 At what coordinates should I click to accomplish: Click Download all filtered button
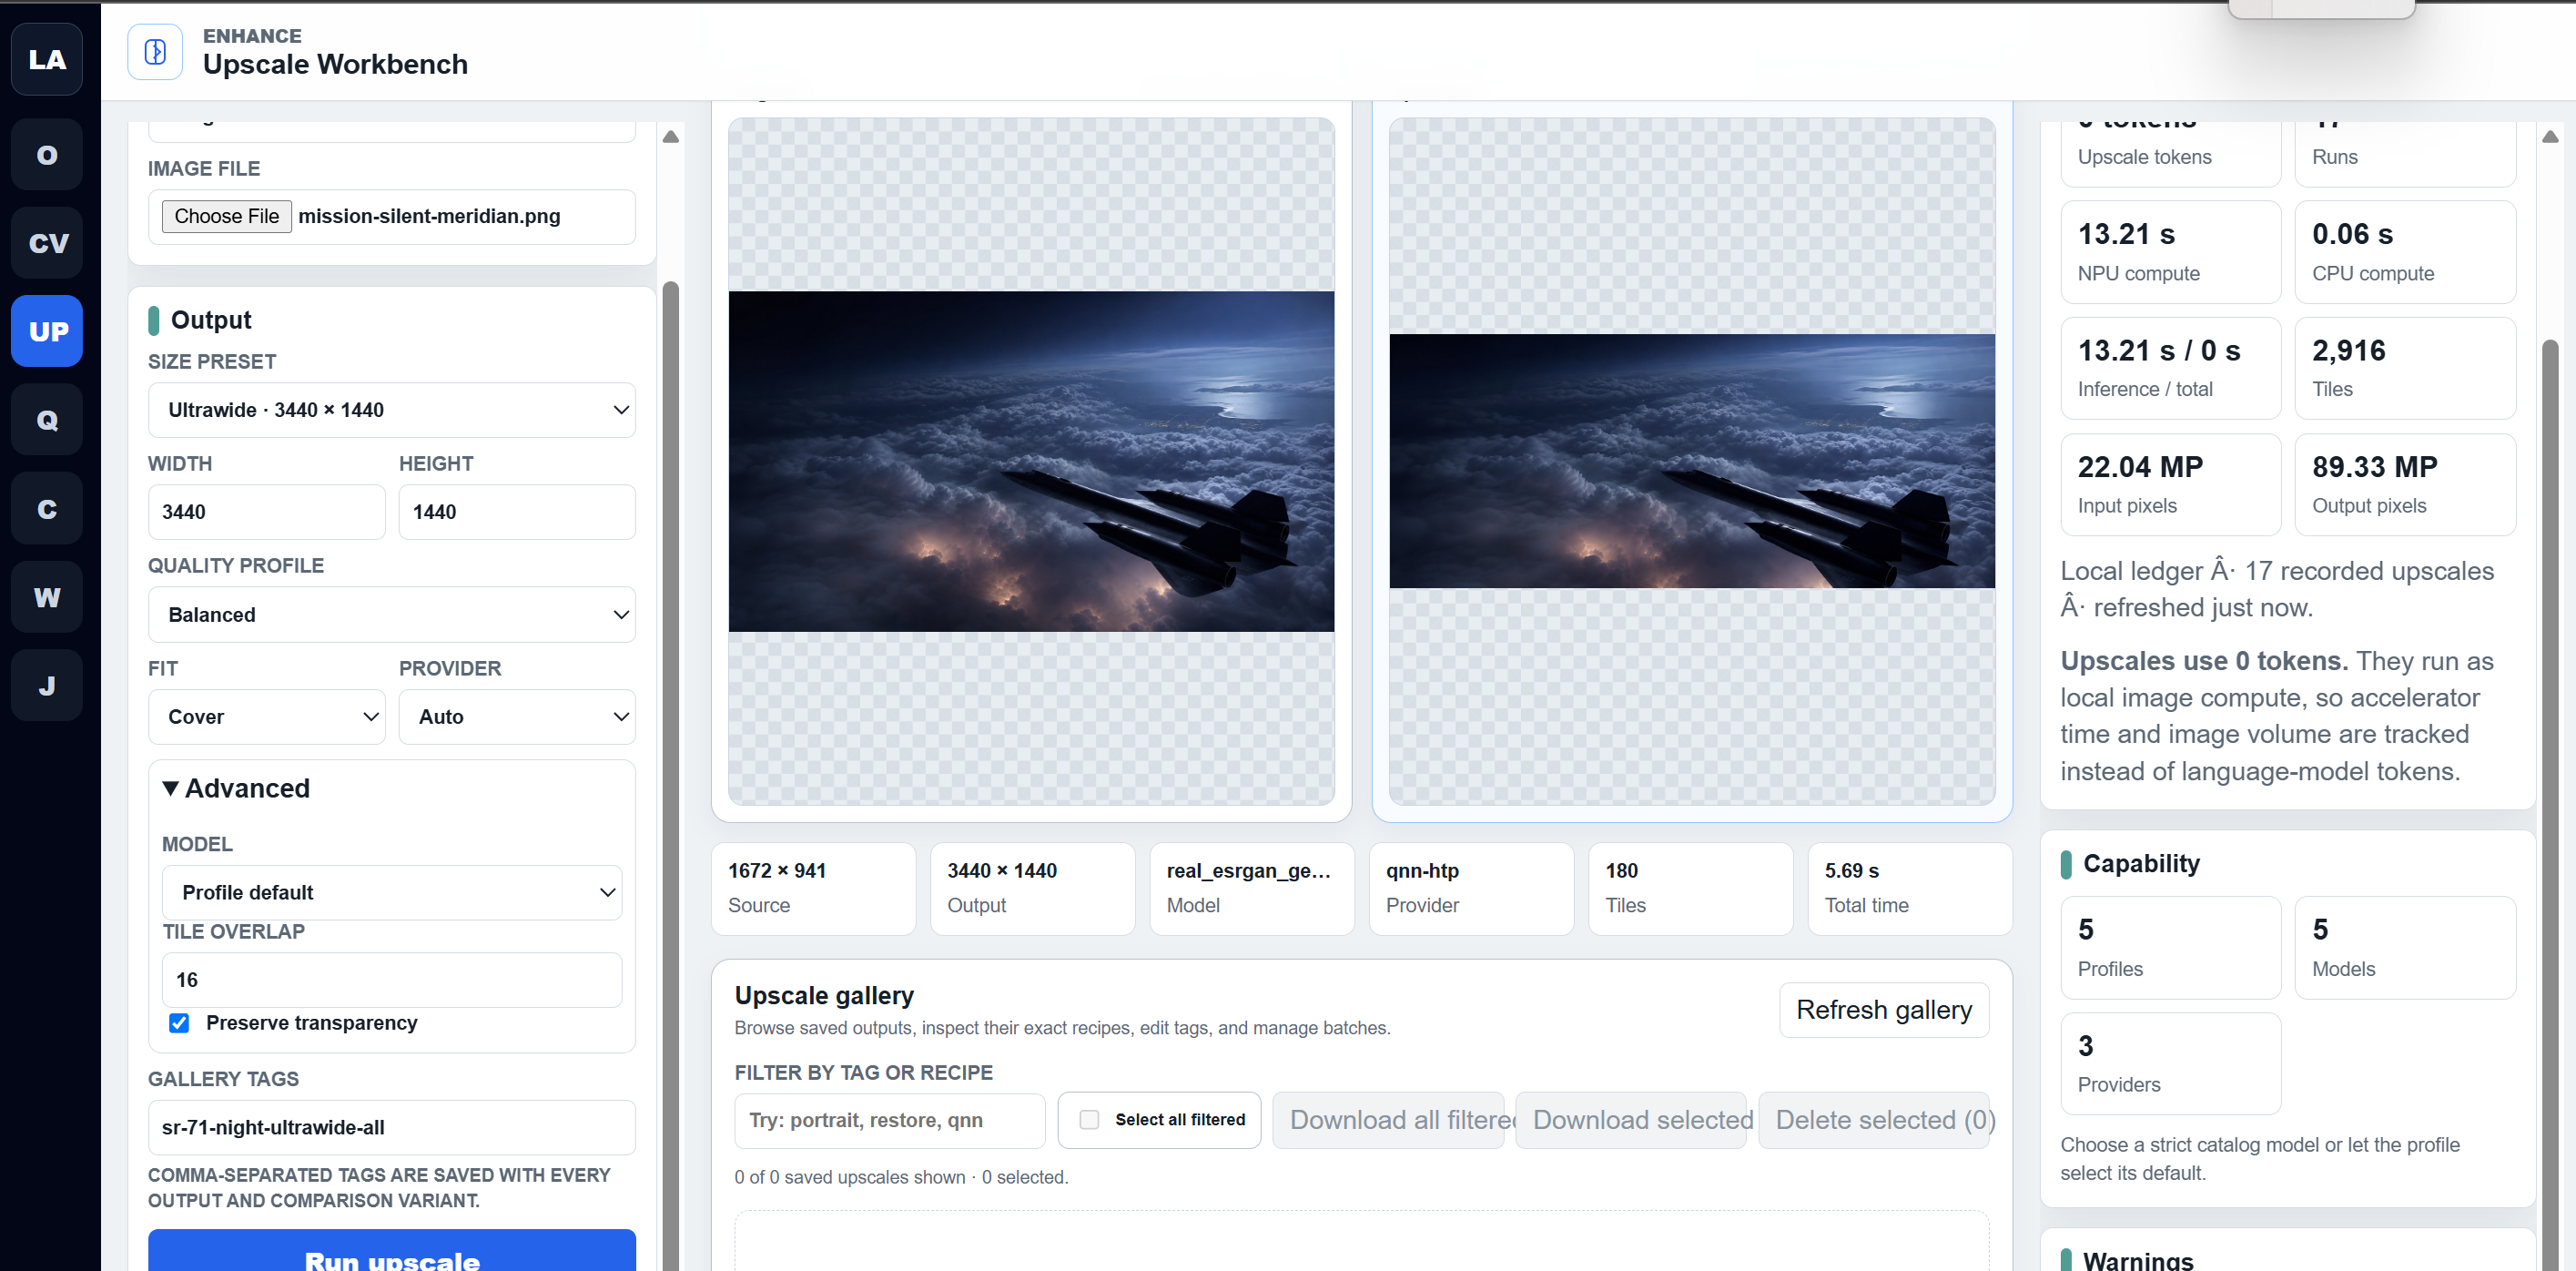click(x=1388, y=1120)
